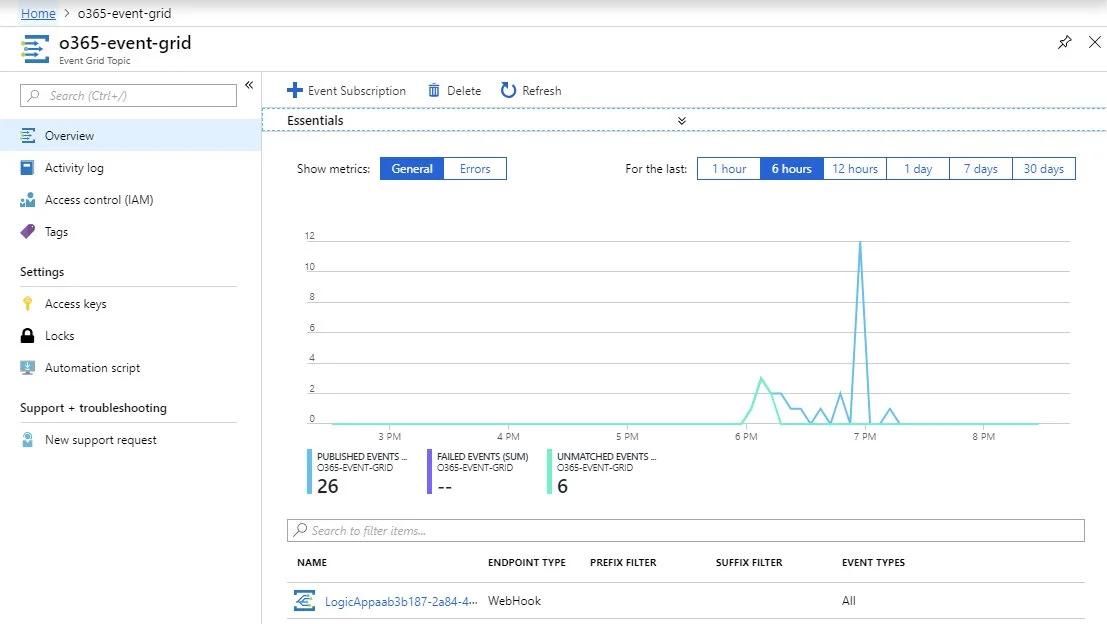Click the Home breadcrumb link
The width and height of the screenshot is (1107, 624).
38,14
